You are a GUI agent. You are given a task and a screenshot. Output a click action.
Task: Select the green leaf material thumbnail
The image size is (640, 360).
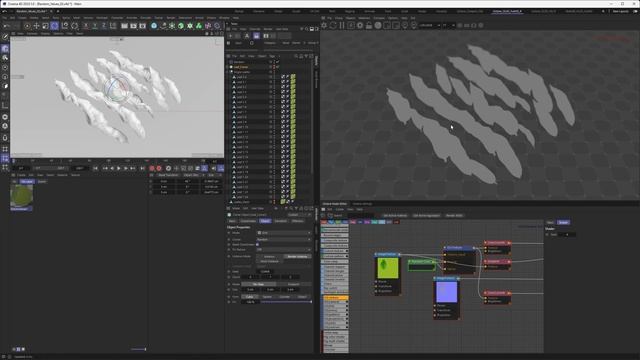[x=21, y=197]
